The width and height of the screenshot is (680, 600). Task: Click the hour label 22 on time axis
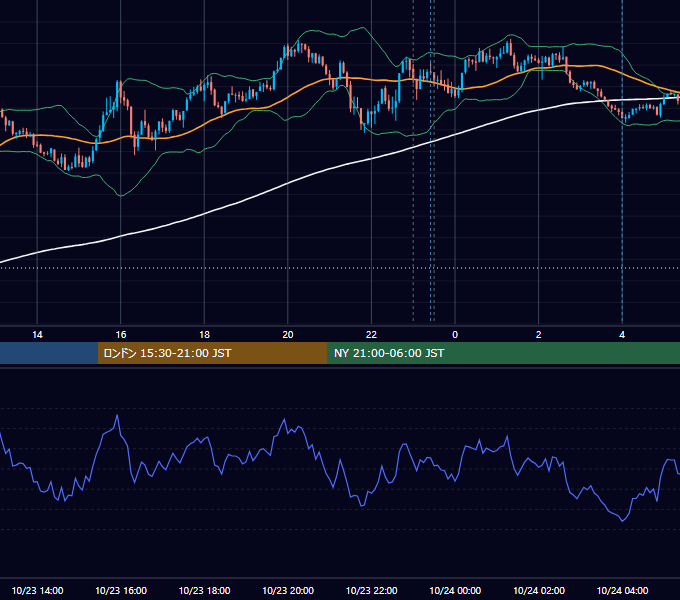371,334
